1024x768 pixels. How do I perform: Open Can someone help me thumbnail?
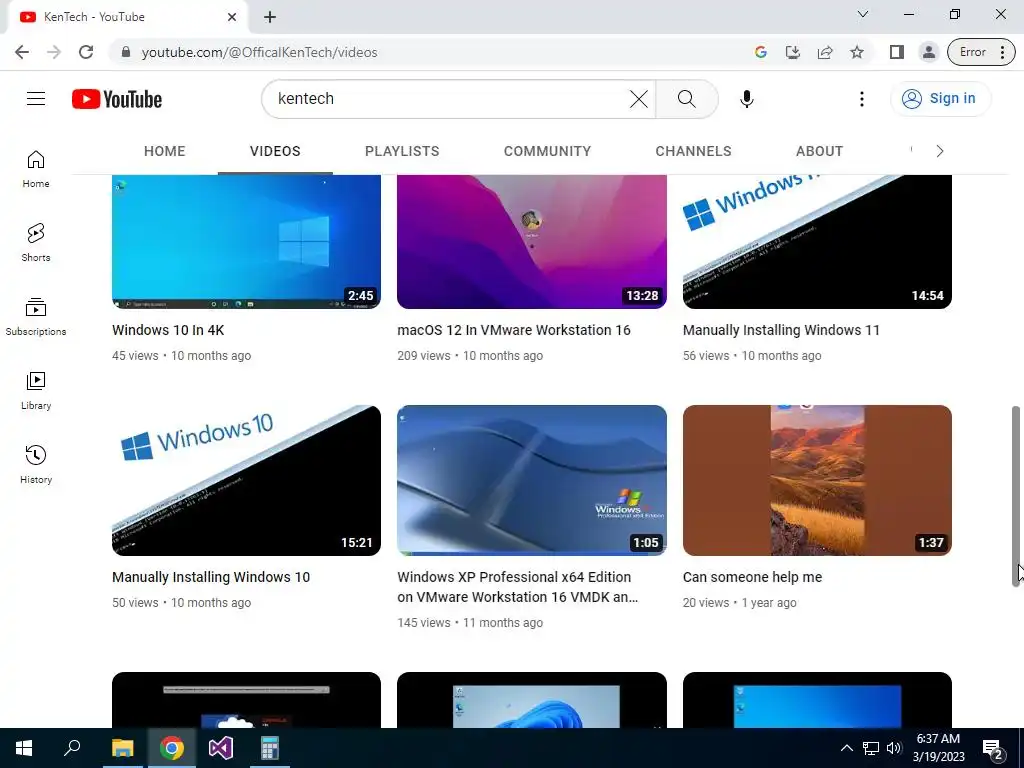(817, 480)
